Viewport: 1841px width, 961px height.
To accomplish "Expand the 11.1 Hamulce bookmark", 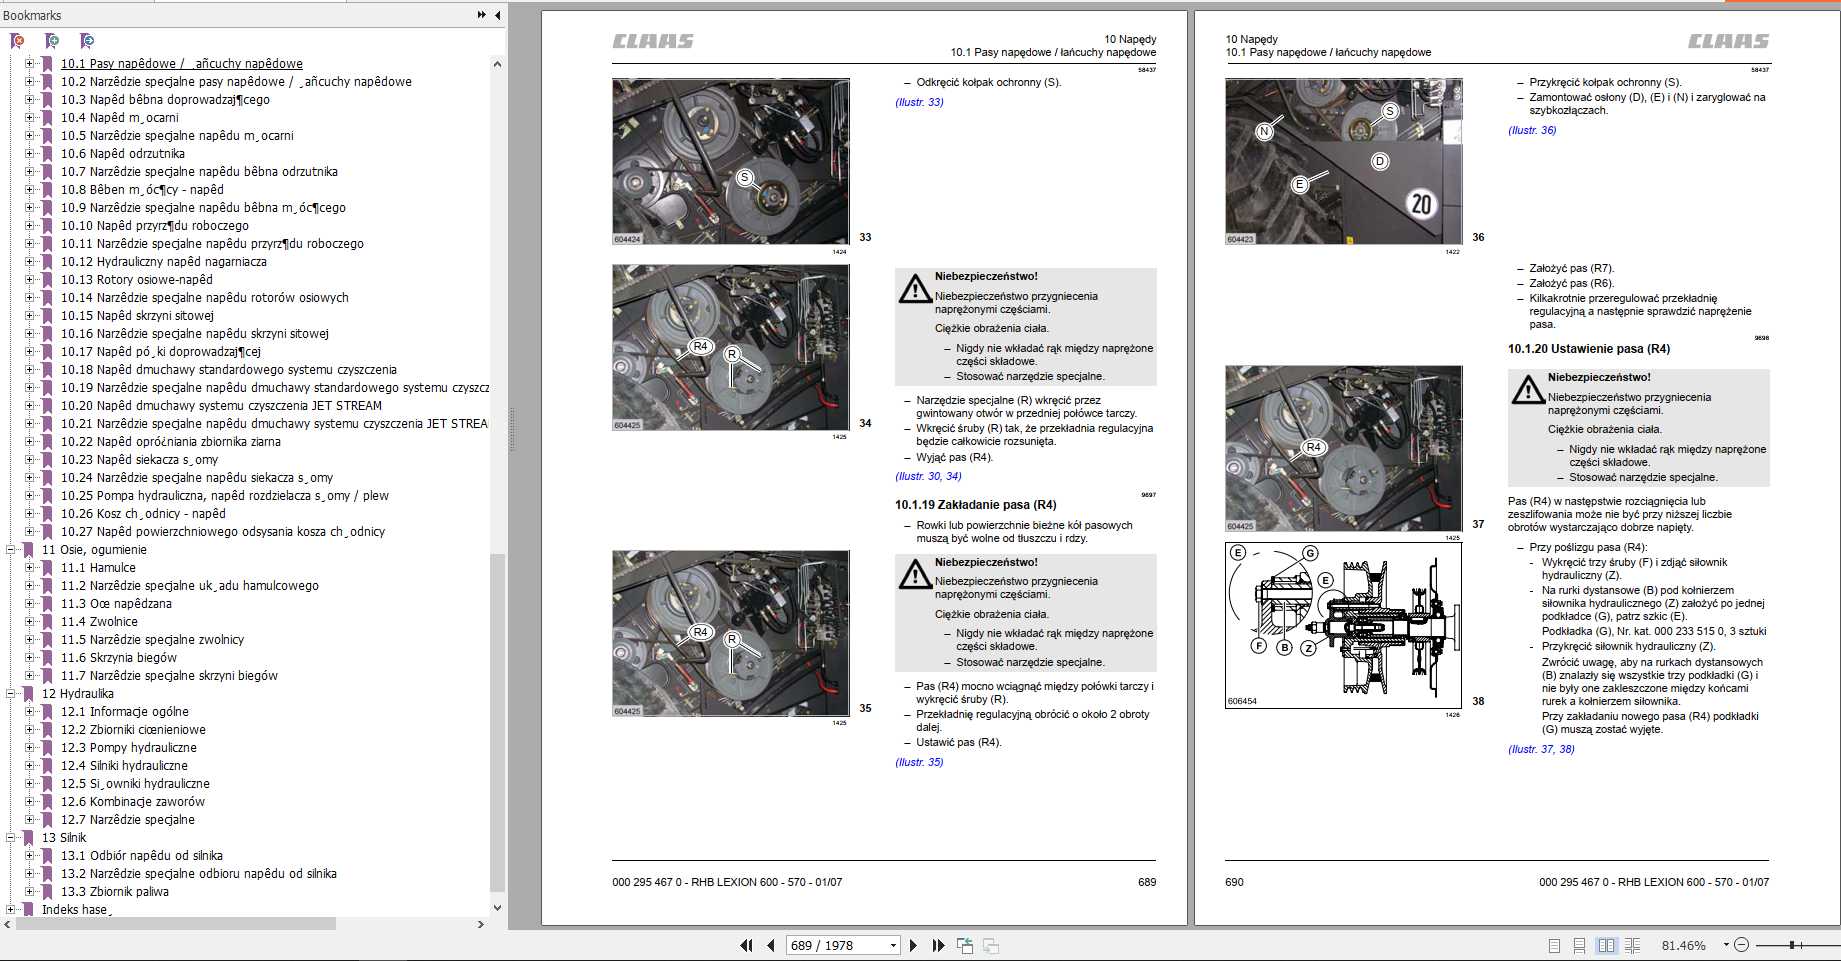I will [30, 567].
